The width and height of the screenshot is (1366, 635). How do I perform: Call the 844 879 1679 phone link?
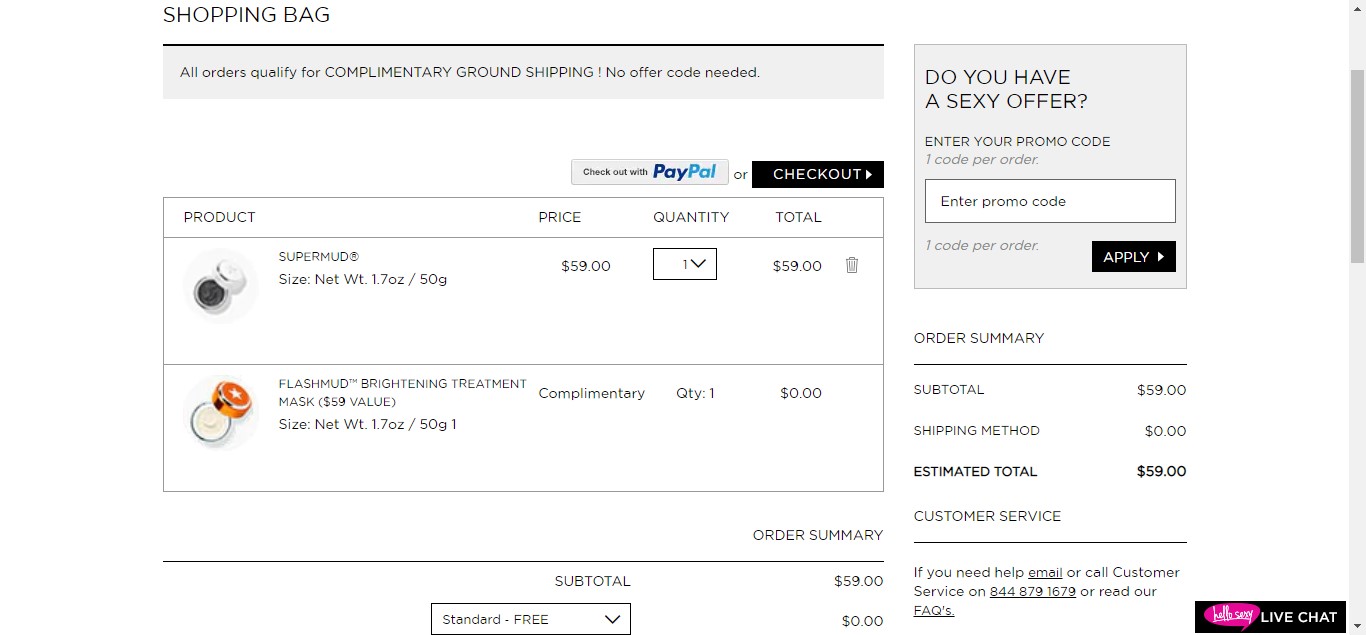pyautogui.click(x=1033, y=592)
